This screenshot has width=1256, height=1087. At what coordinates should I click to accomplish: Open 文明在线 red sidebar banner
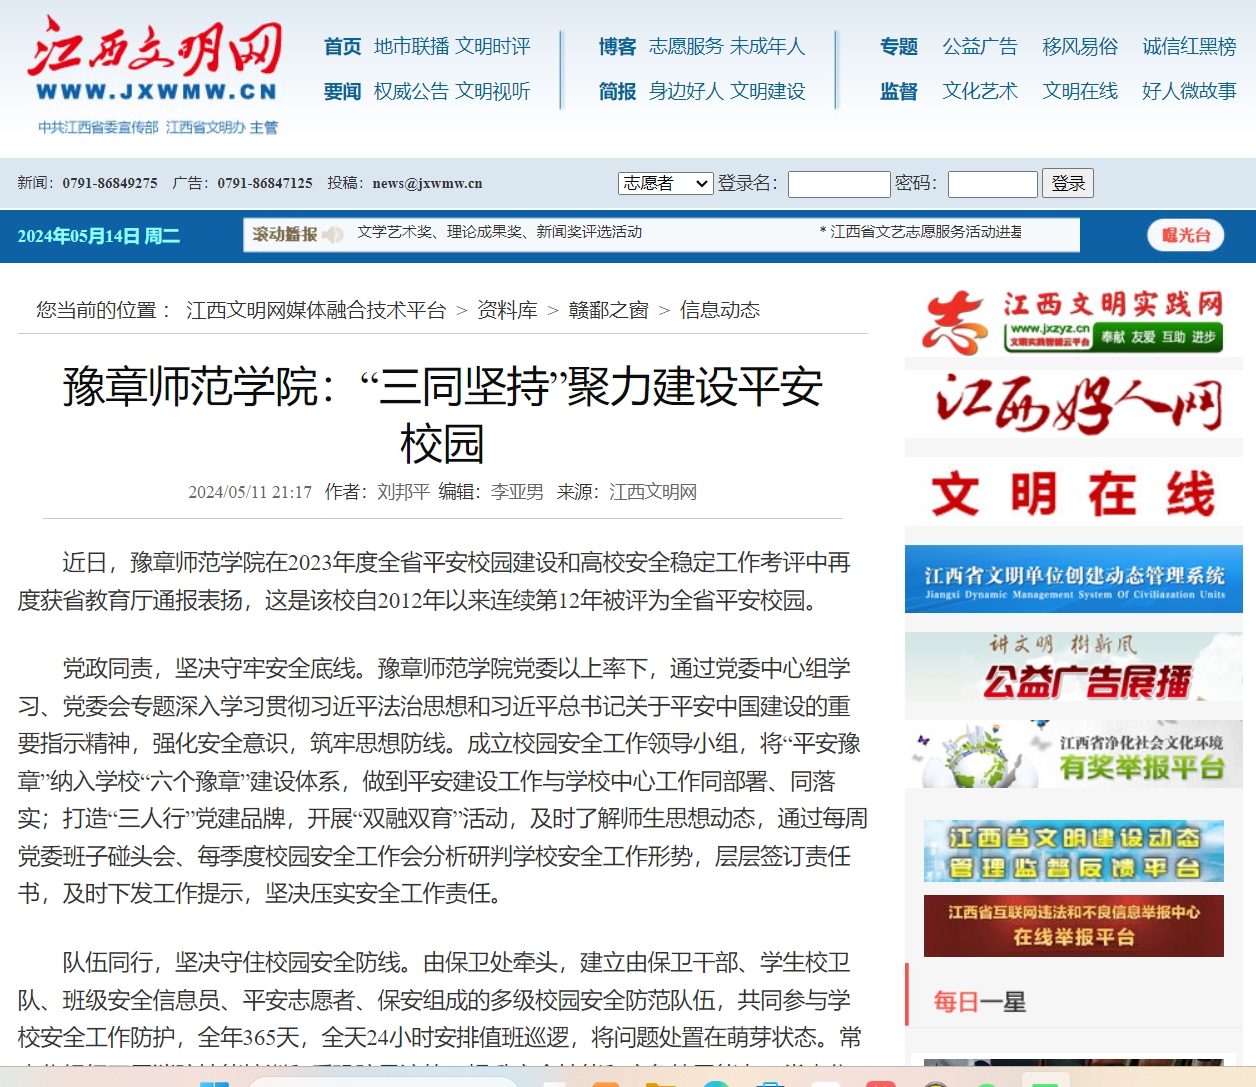click(x=1074, y=493)
